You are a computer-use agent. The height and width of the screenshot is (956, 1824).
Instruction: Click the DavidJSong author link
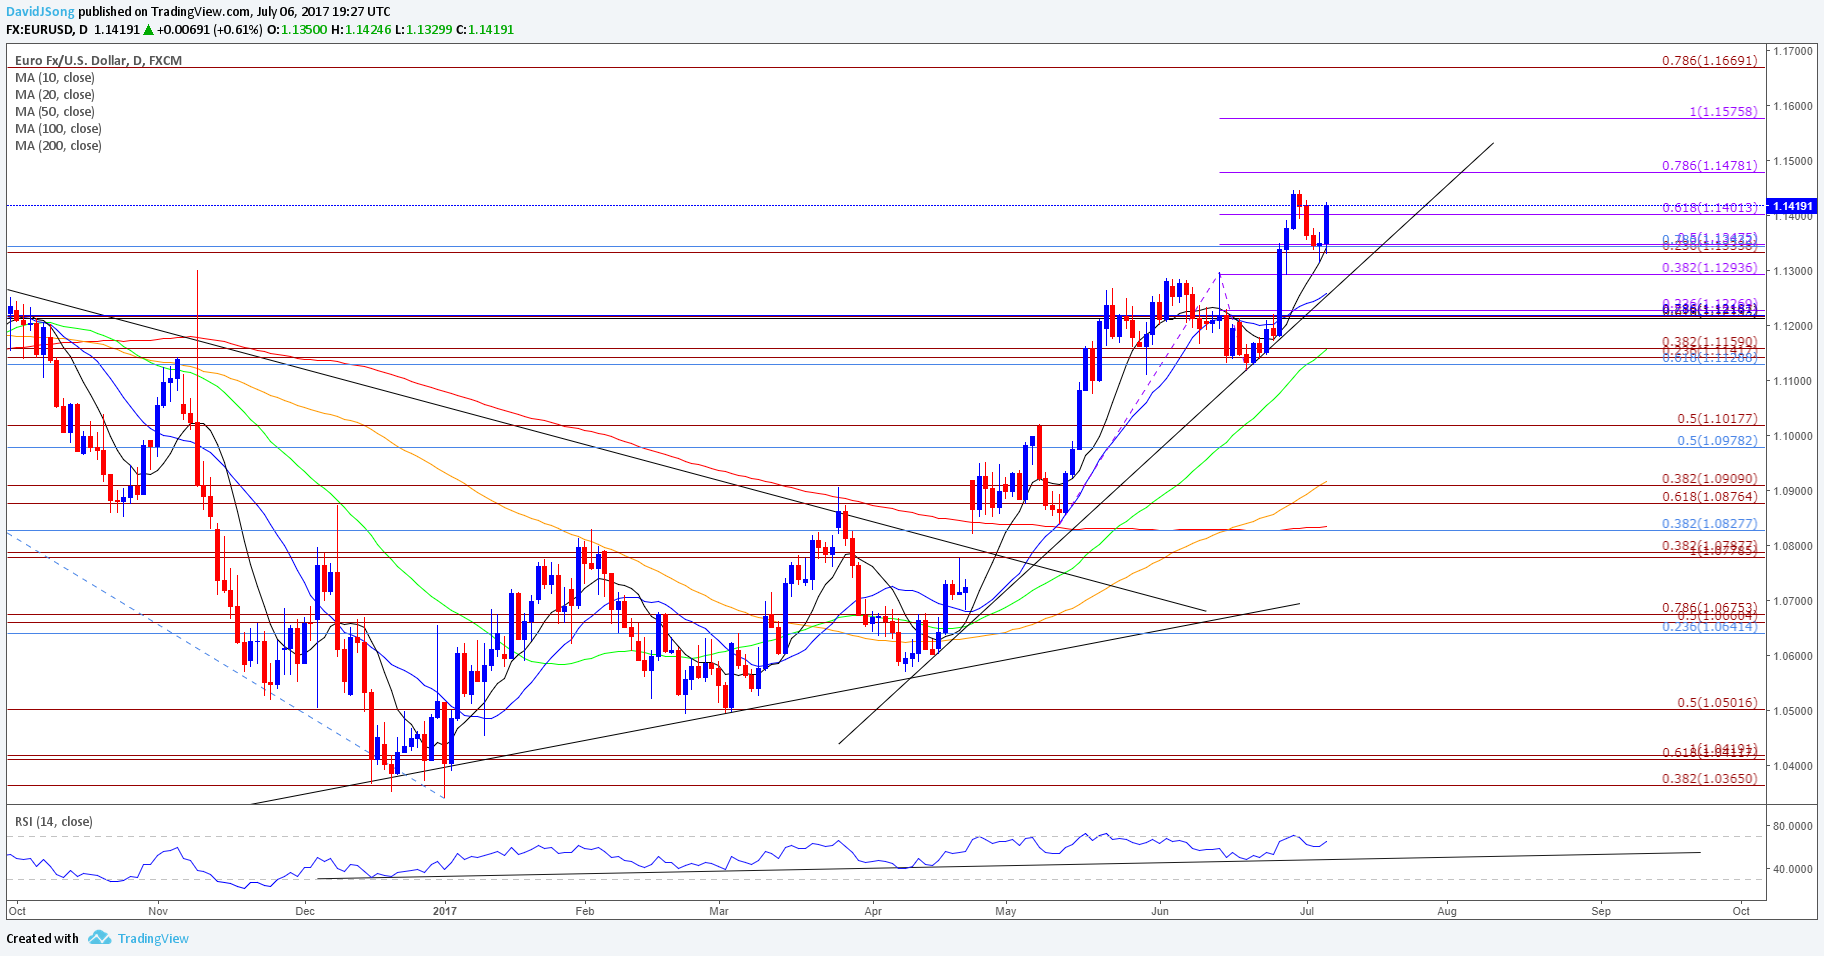pyautogui.click(x=40, y=12)
